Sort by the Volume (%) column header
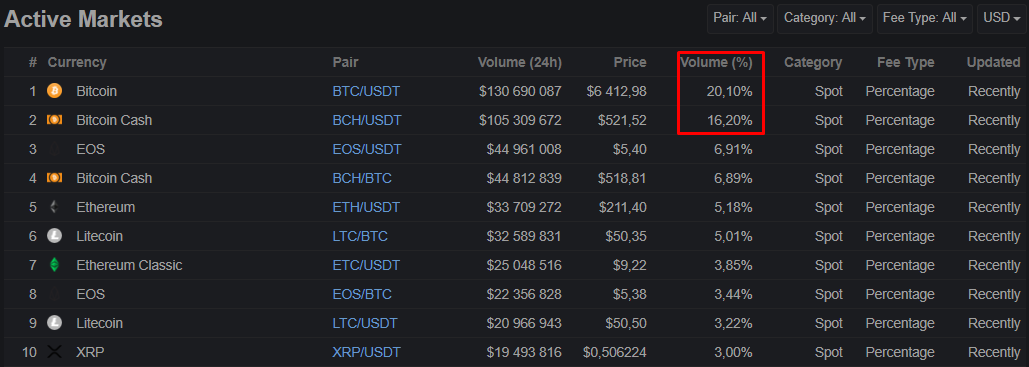This screenshot has height=367, width=1029. (x=716, y=62)
